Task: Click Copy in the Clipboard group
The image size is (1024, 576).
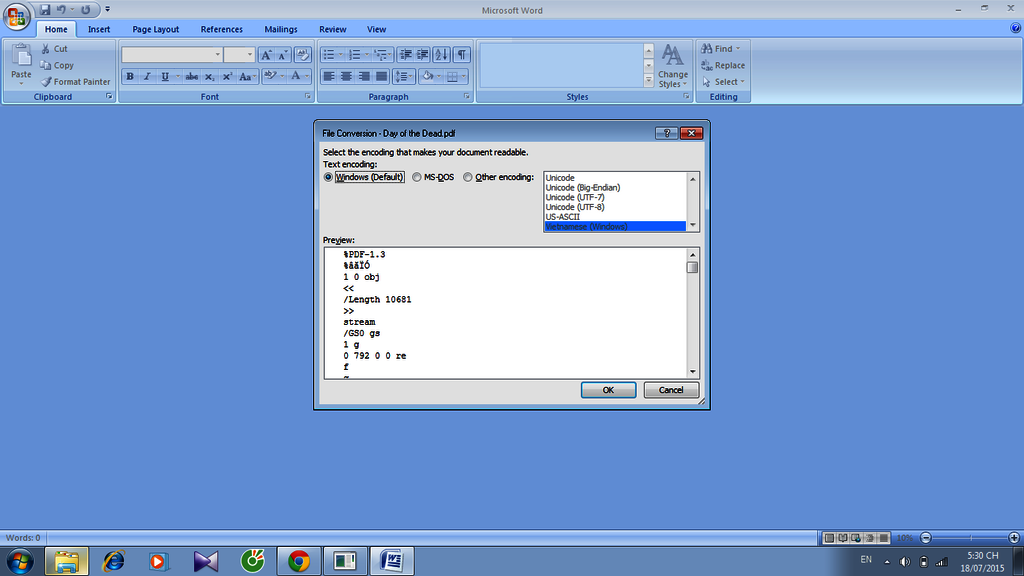Action: coord(56,65)
